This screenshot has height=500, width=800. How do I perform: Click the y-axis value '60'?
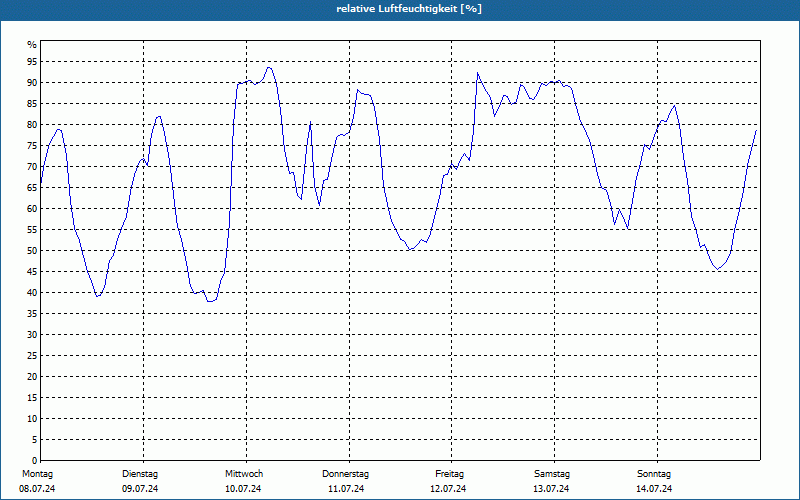(32, 209)
